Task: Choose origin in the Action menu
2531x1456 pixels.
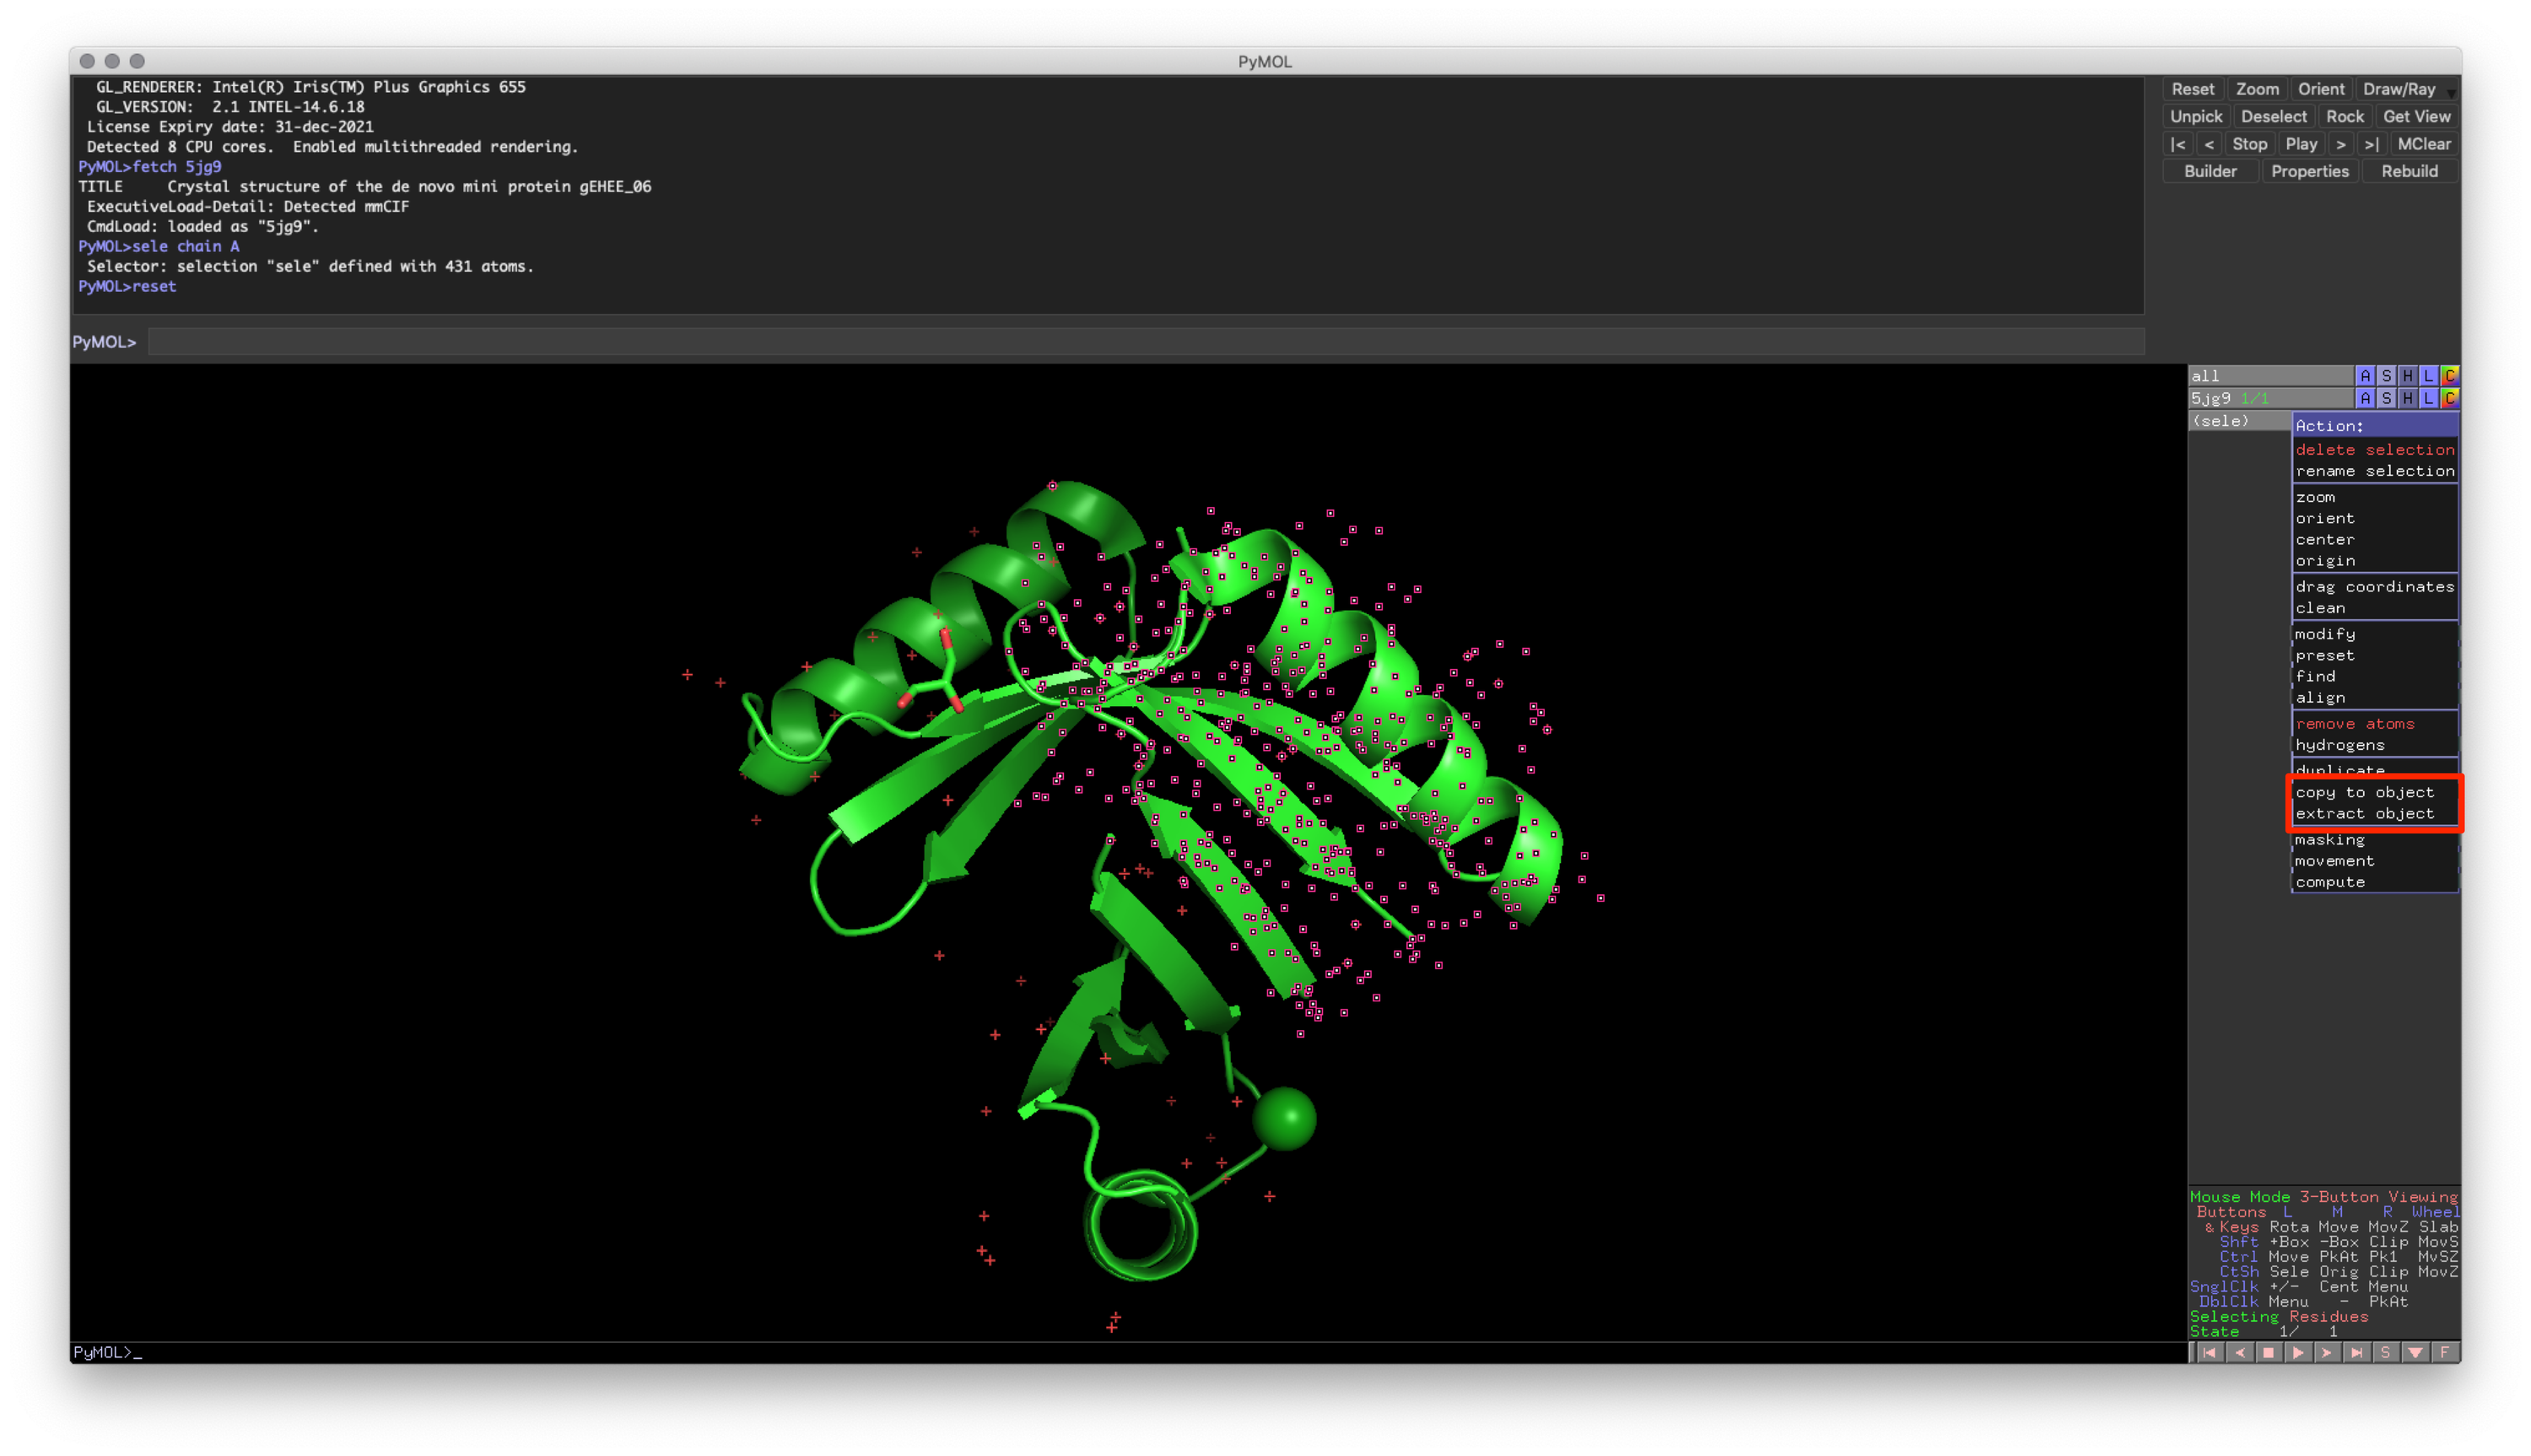Action: pos(2374,561)
